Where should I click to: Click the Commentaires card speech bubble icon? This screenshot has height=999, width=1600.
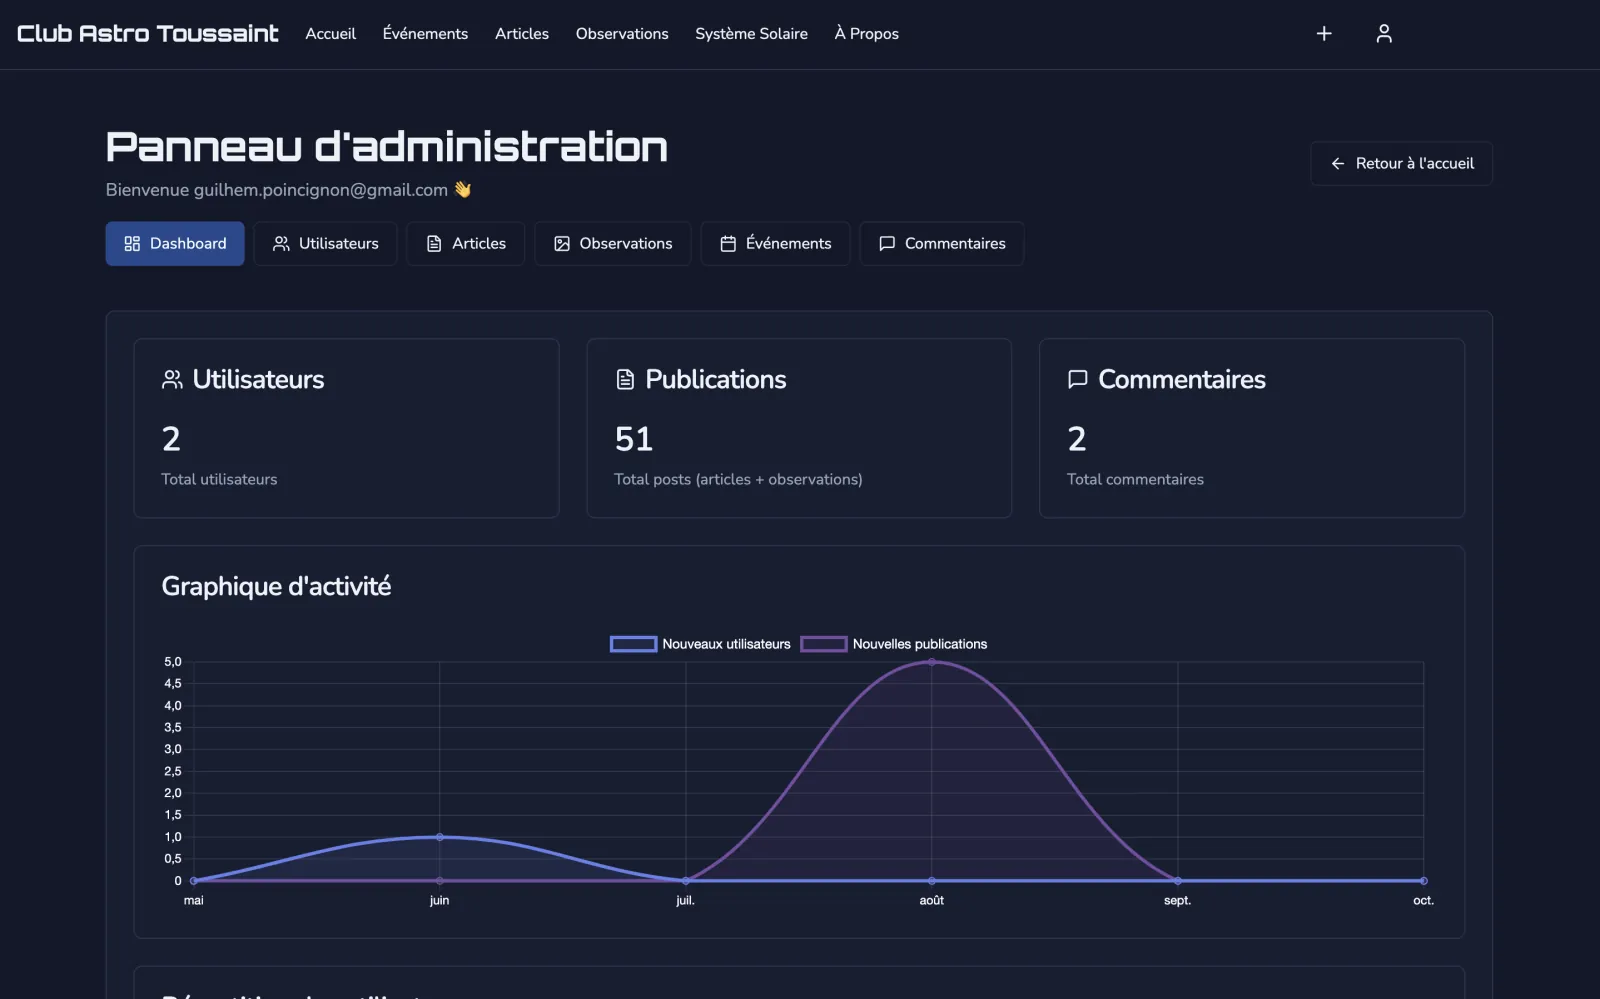1078,380
